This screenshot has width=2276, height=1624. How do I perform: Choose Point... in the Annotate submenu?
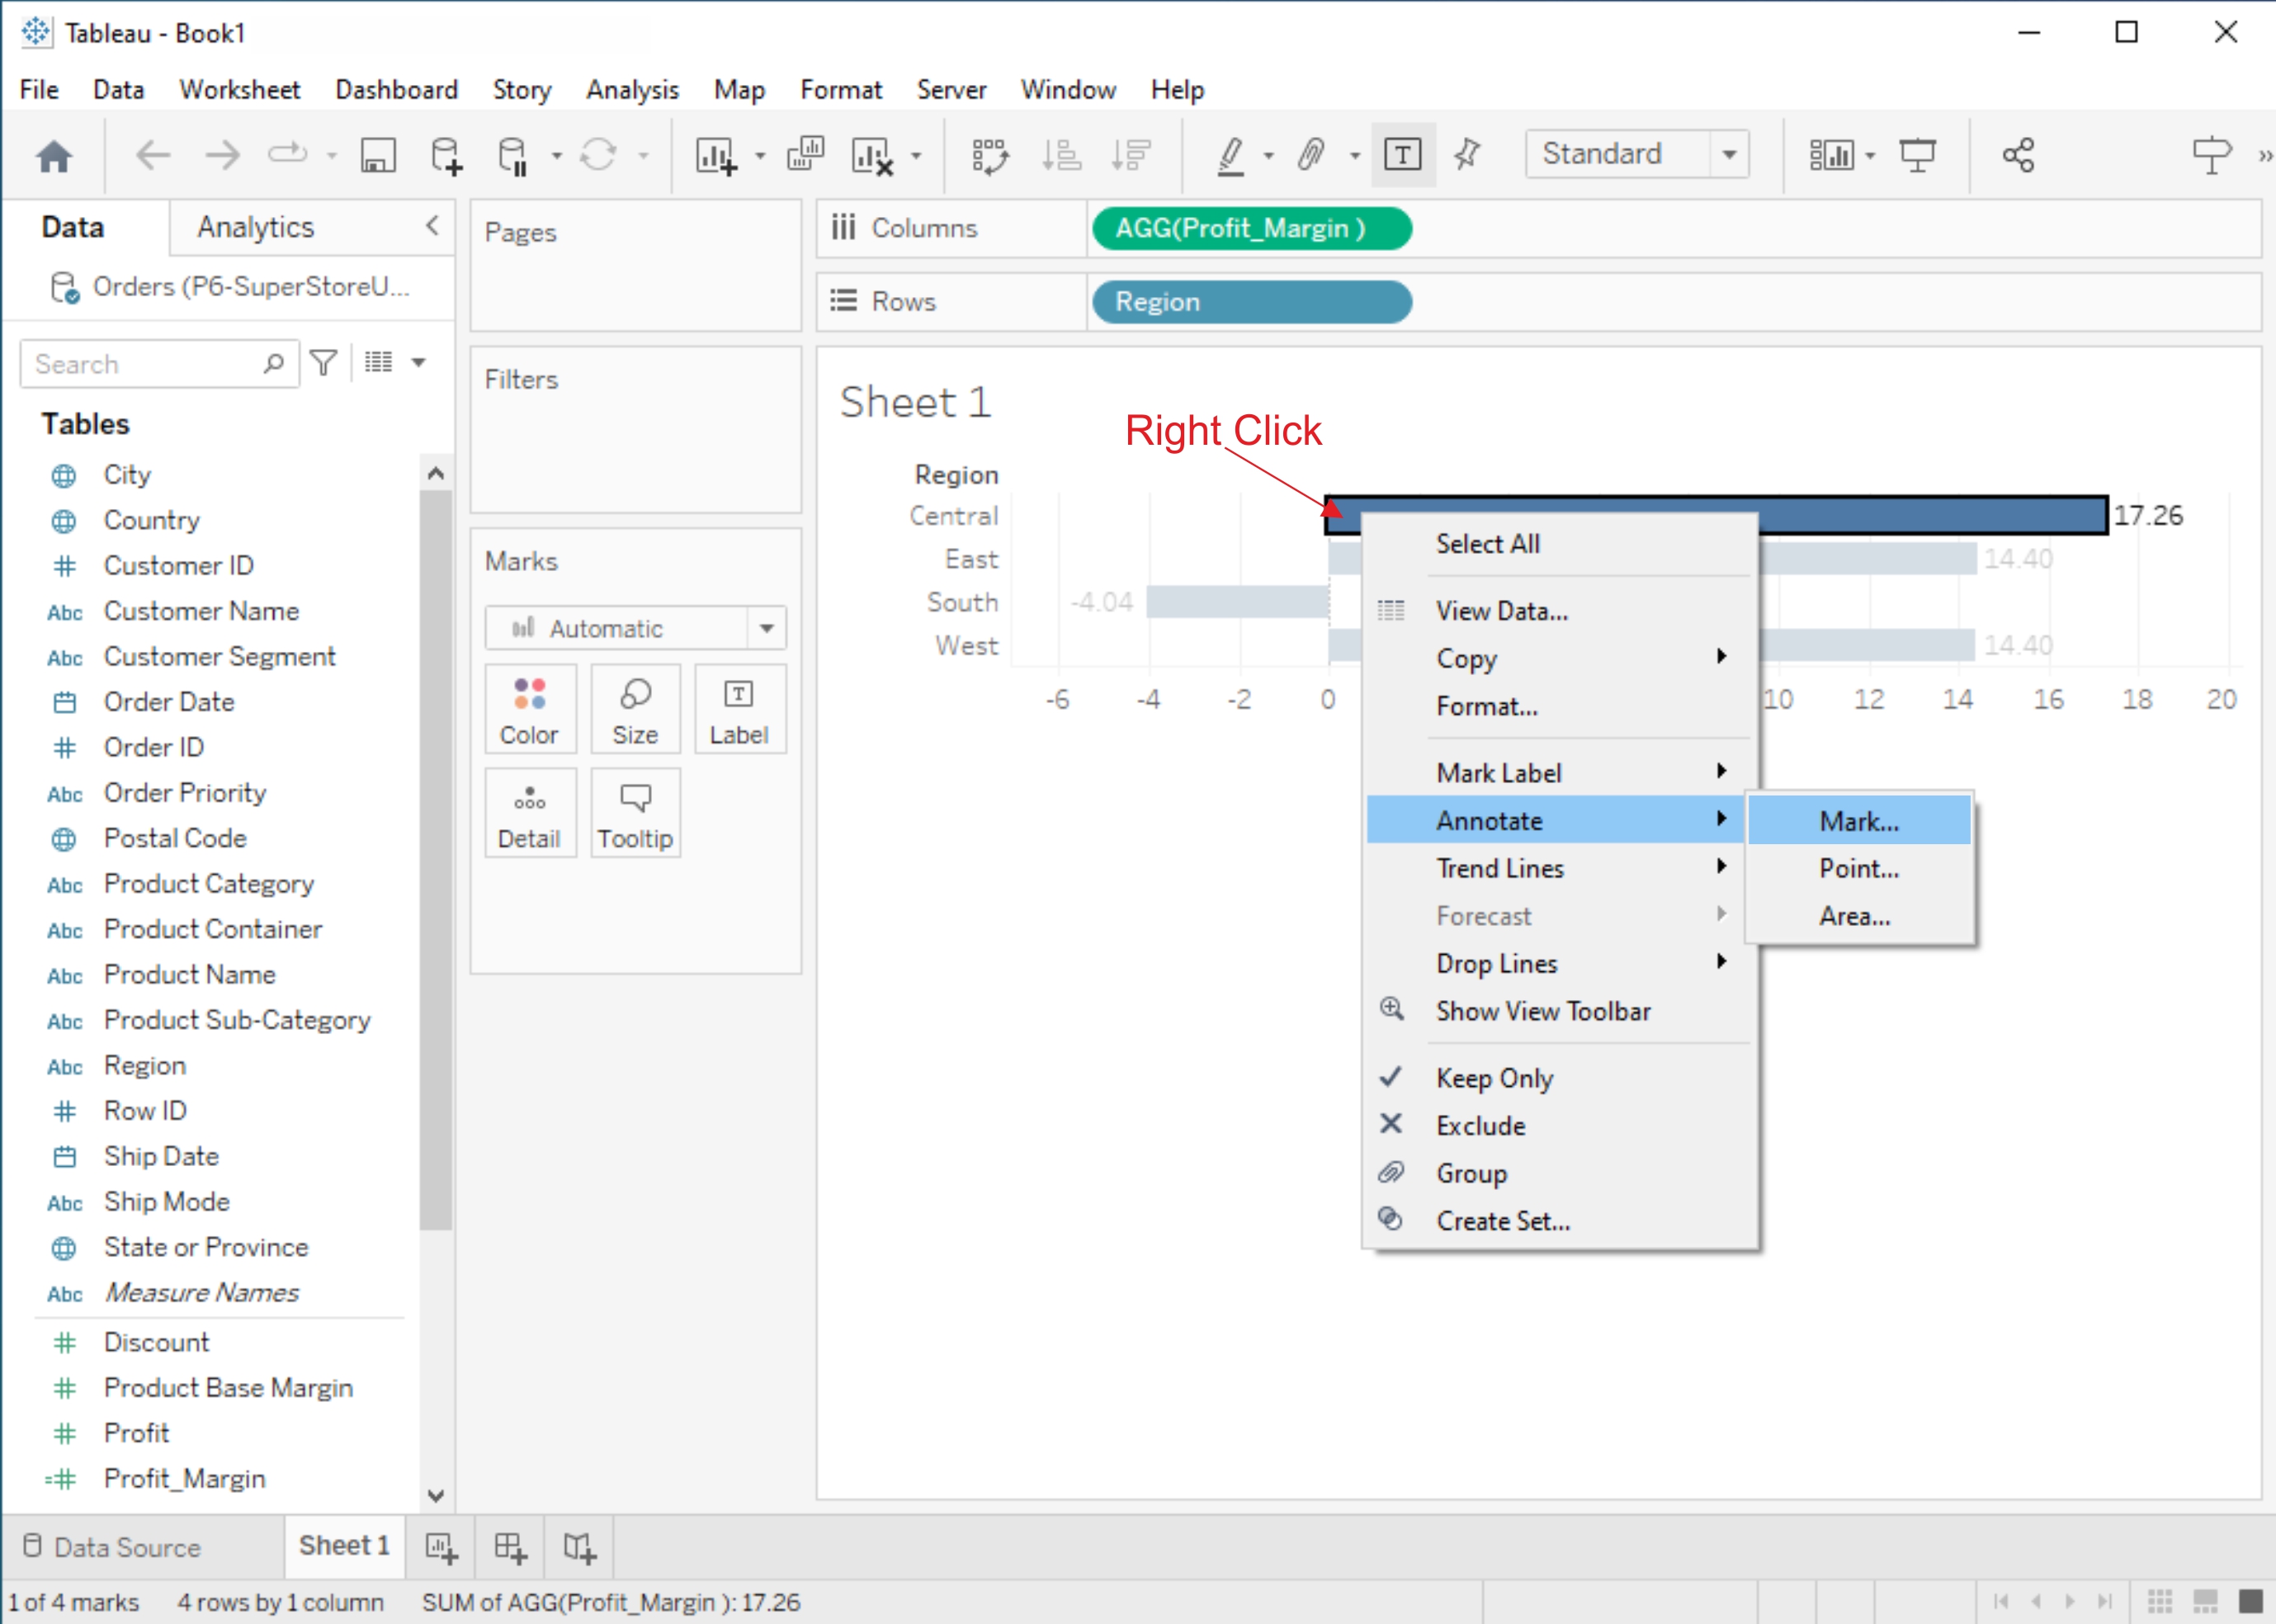(x=1859, y=868)
